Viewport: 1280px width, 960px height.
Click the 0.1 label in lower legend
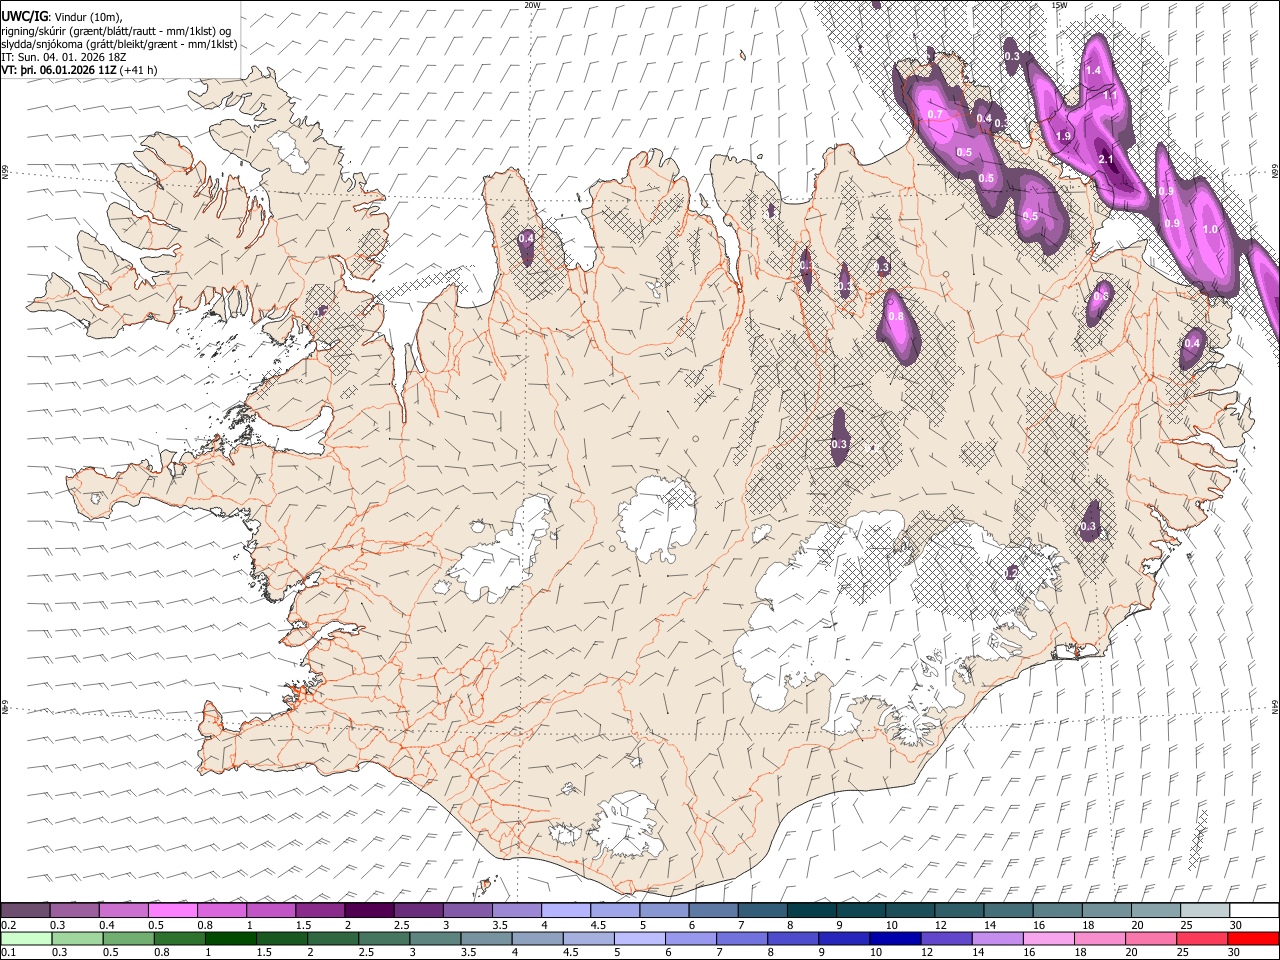(8, 953)
